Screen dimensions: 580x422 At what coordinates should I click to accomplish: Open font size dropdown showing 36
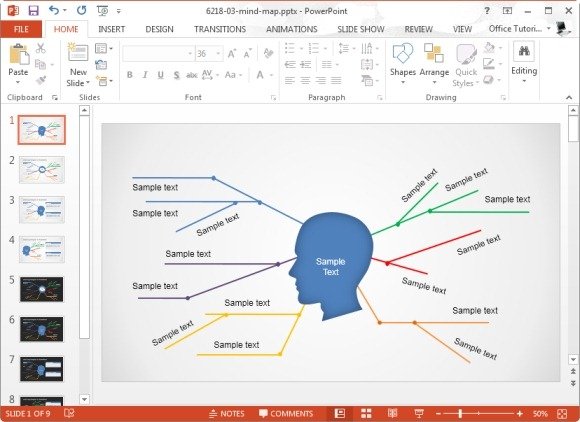218,54
